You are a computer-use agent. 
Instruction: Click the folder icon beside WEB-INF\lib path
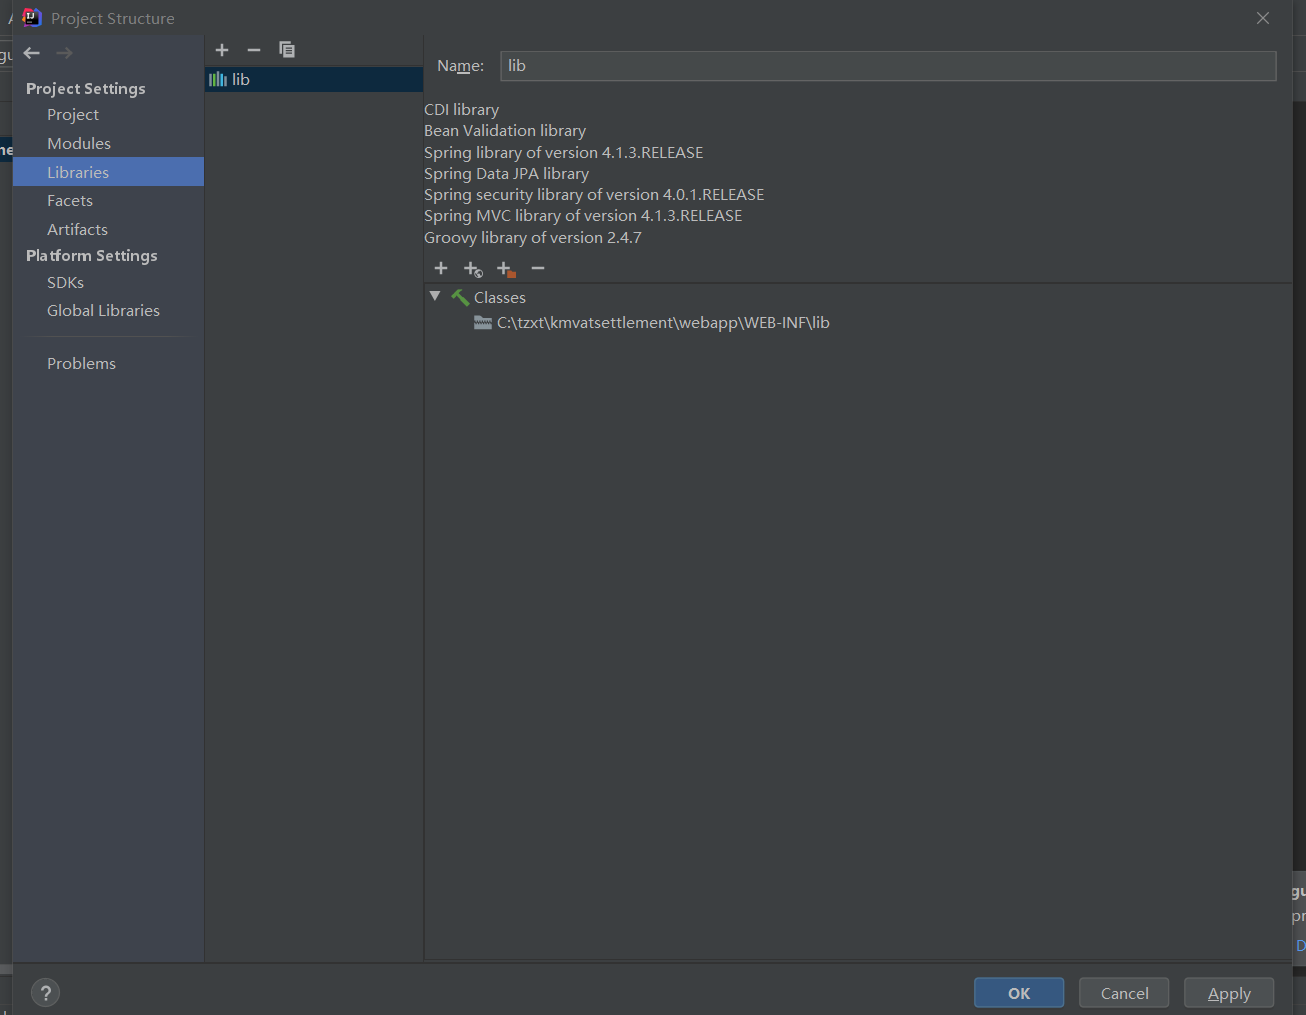point(483,323)
